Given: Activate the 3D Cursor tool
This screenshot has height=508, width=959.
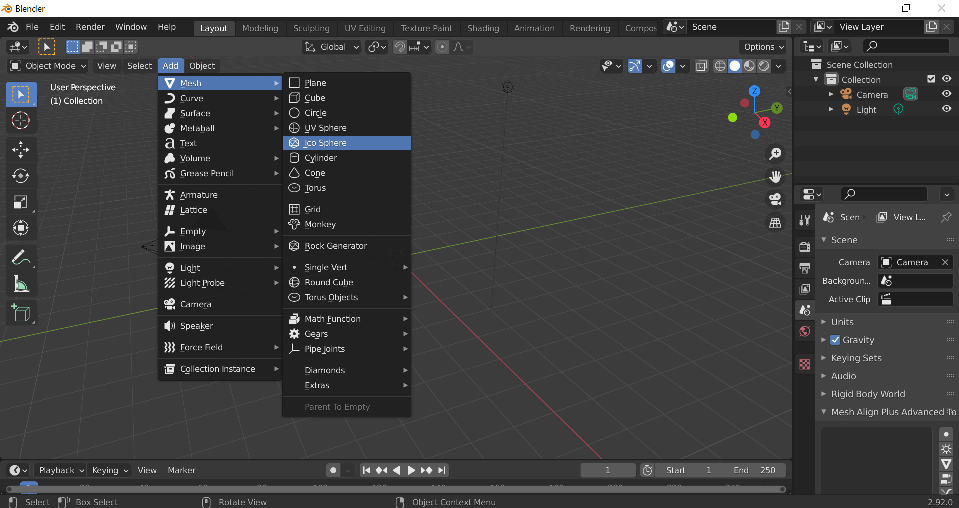Looking at the screenshot, I should click(21, 120).
